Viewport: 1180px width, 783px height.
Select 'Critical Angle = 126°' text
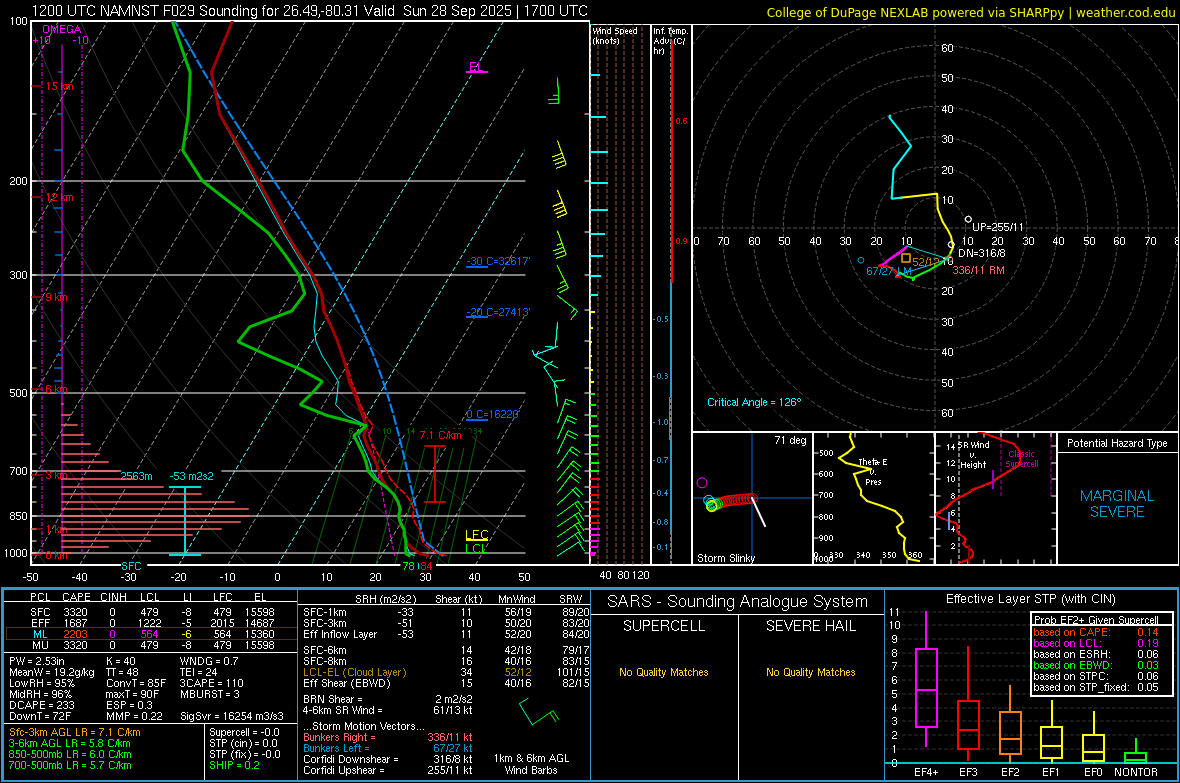pyautogui.click(x=754, y=402)
